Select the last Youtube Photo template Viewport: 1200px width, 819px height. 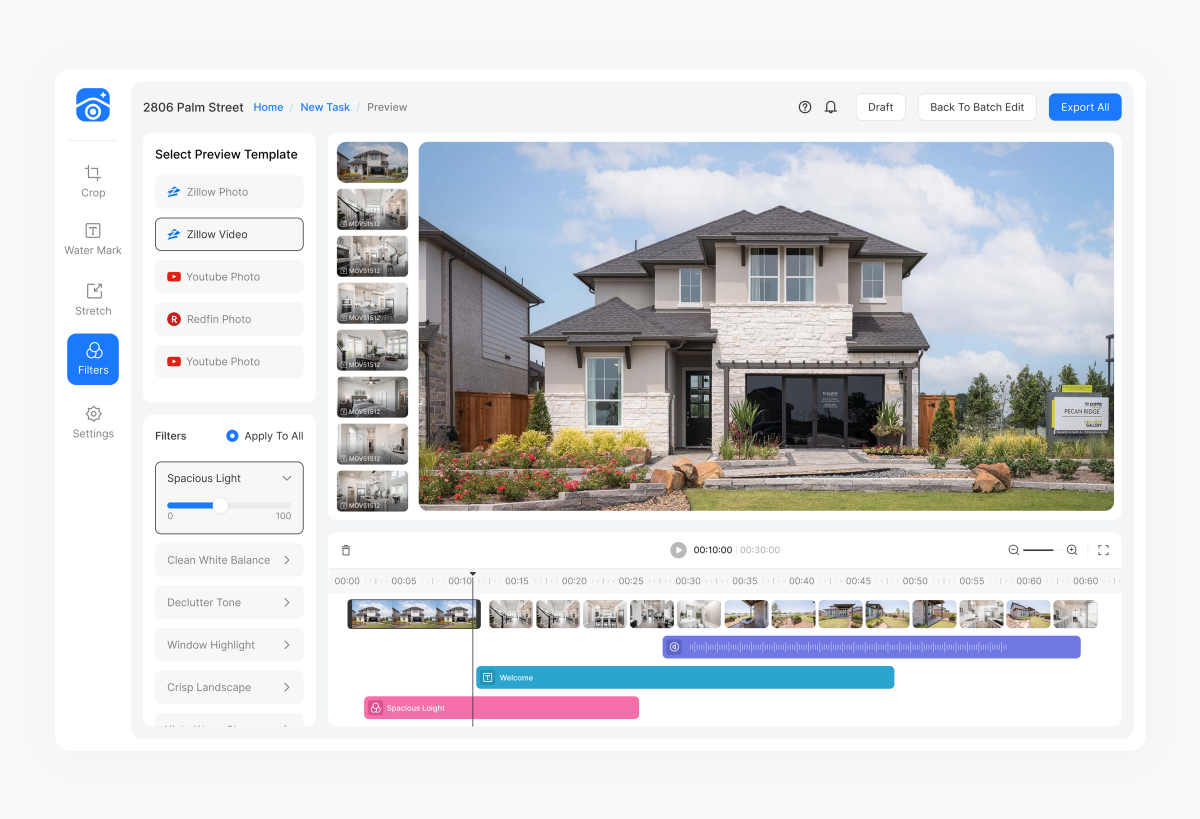click(x=229, y=362)
